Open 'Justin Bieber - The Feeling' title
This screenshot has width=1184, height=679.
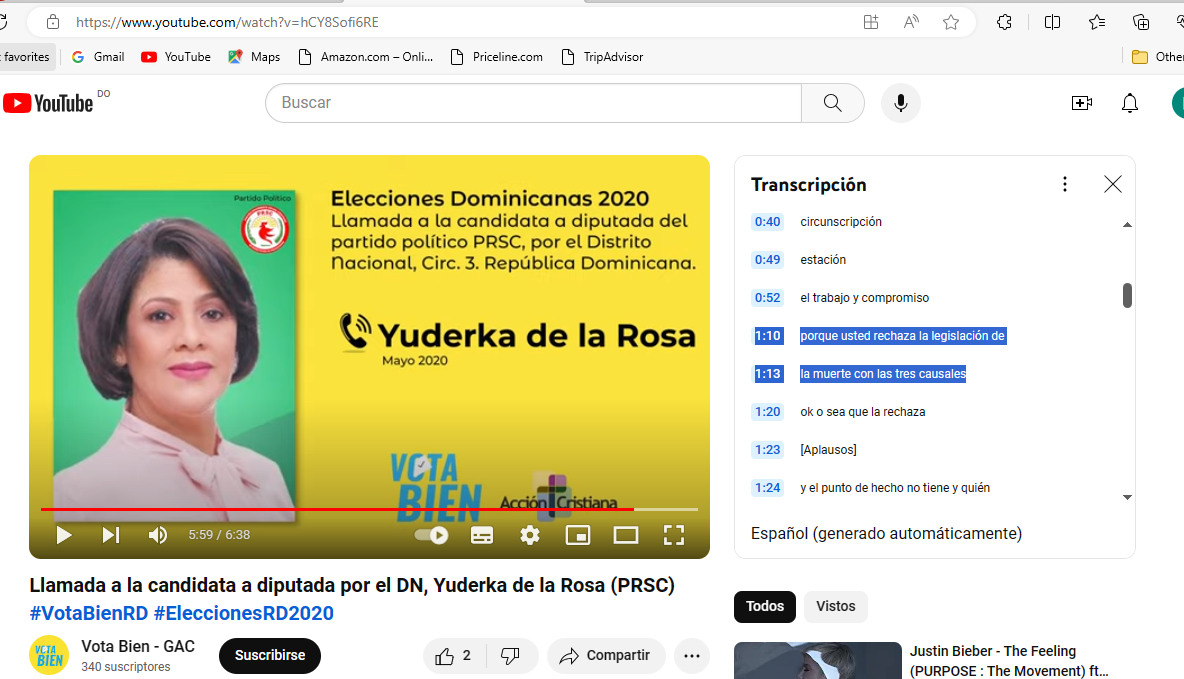pyautogui.click(x=1009, y=661)
